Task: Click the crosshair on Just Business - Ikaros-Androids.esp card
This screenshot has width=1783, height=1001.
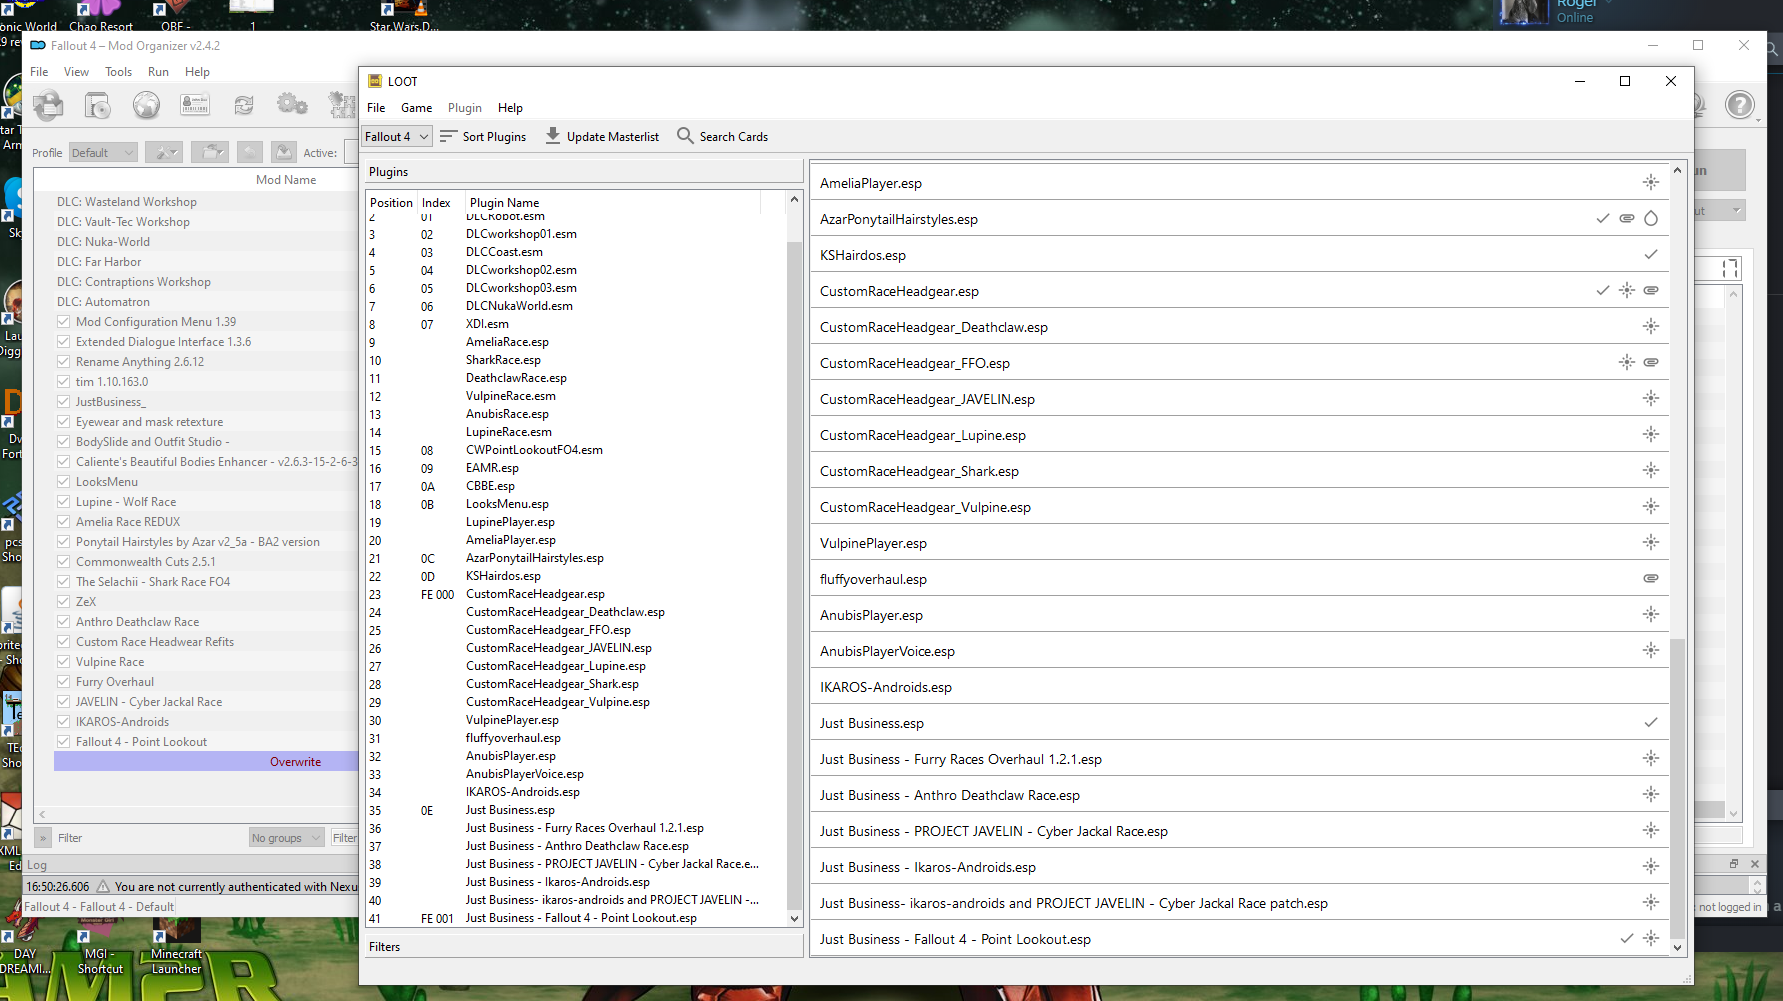Action: coord(1651,866)
